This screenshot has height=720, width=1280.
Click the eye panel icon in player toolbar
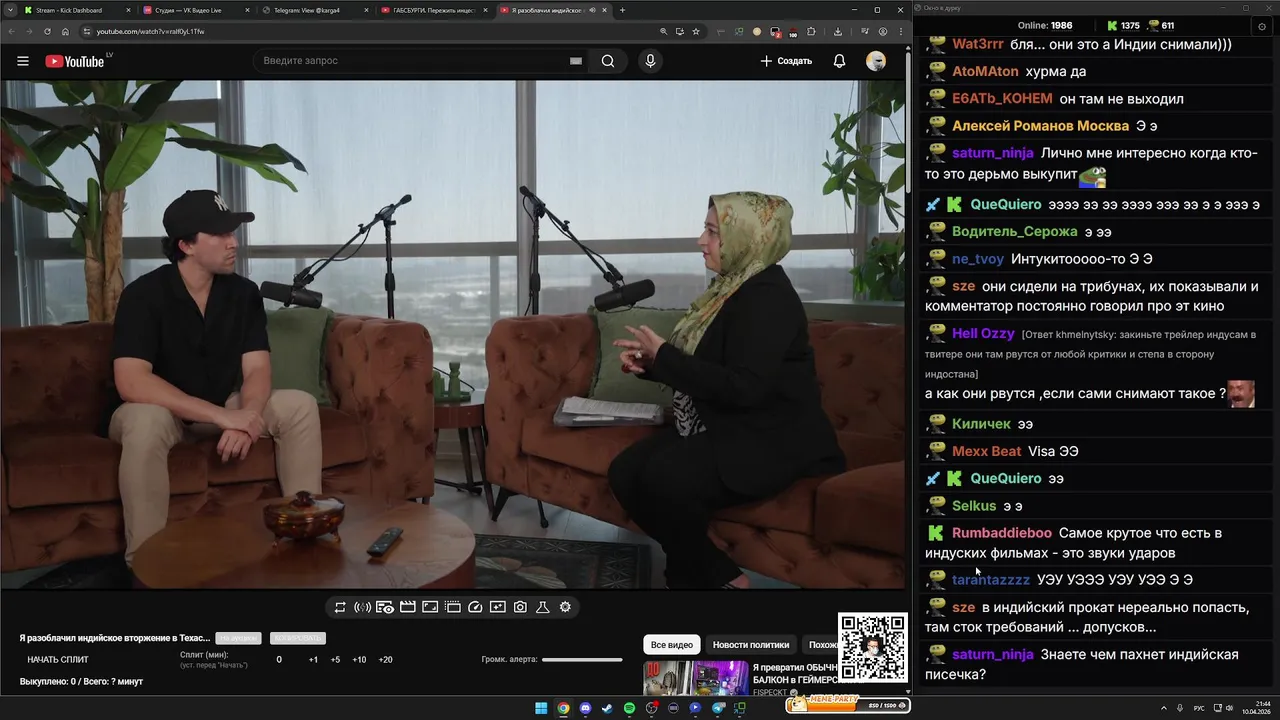click(385, 607)
